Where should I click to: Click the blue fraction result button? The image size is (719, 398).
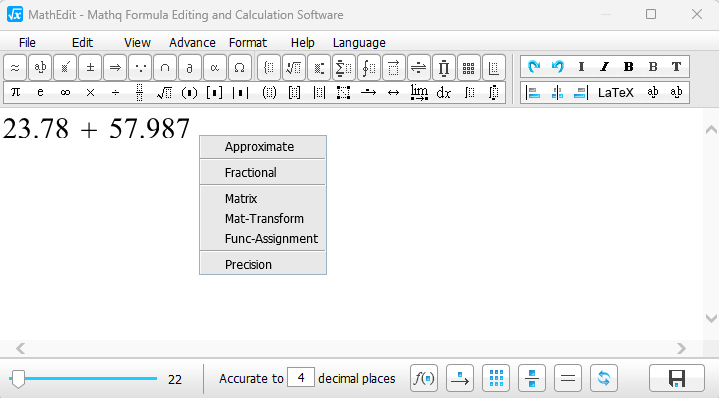[532, 378]
